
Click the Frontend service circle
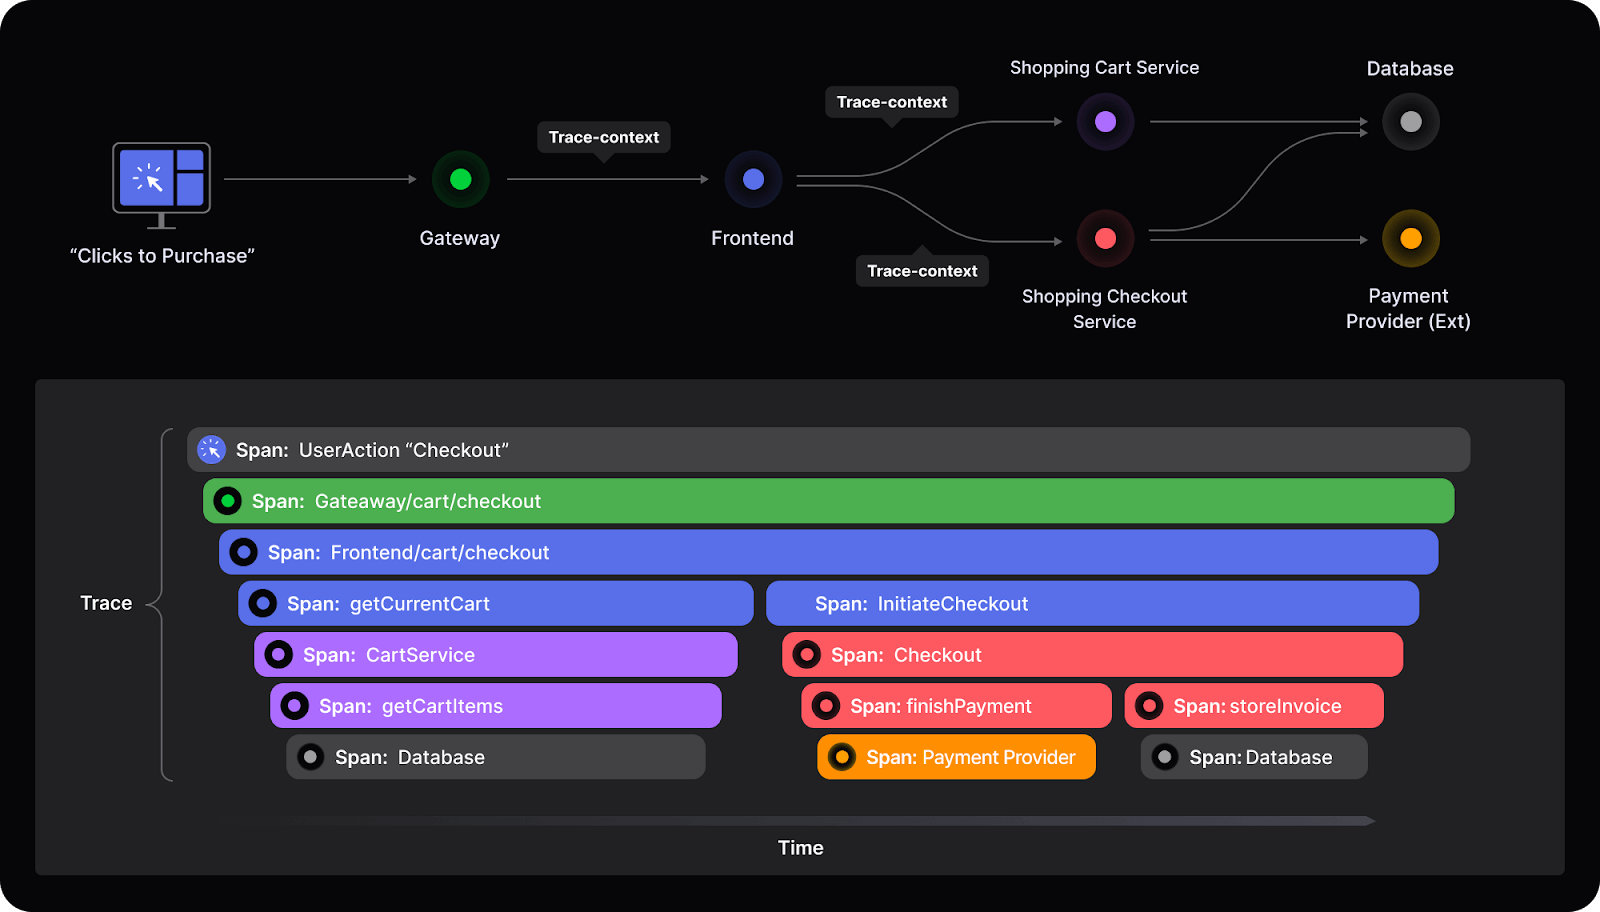(x=752, y=179)
